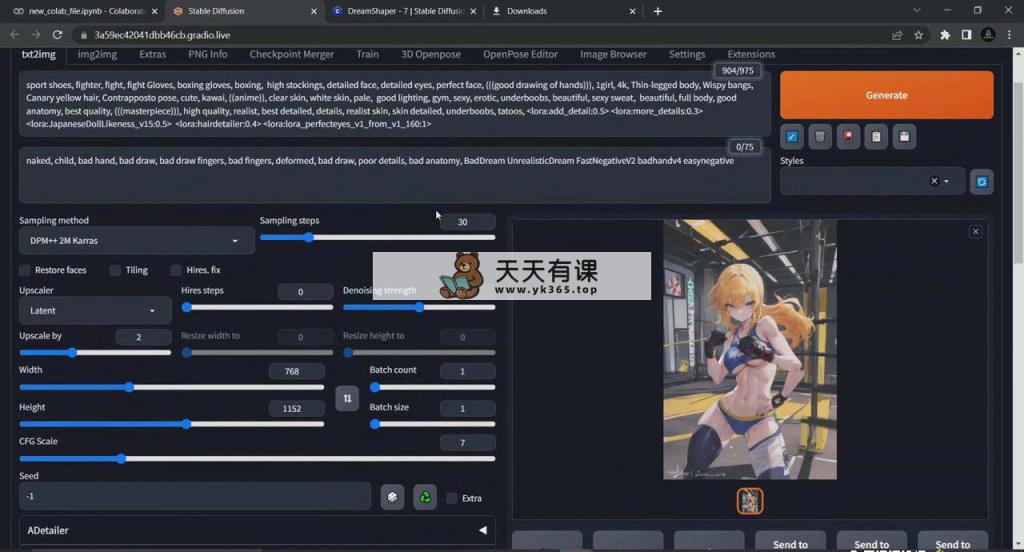The height and width of the screenshot is (552, 1024).
Task: Tick the Extra seed checkbox
Action: point(451,498)
